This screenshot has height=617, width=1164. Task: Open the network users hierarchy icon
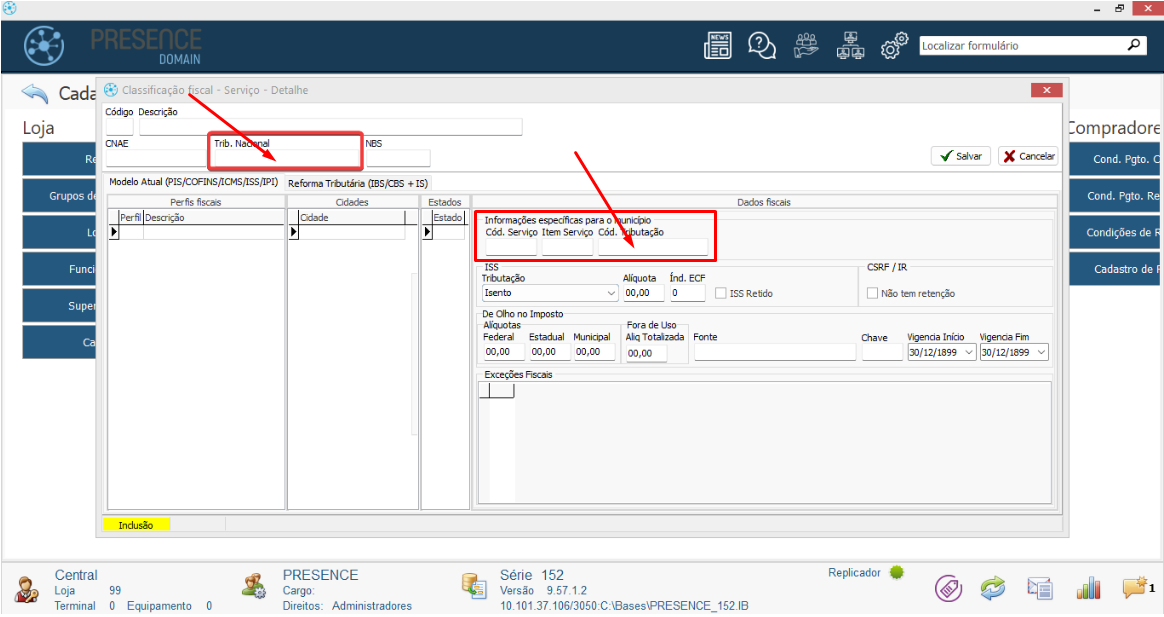[850, 46]
